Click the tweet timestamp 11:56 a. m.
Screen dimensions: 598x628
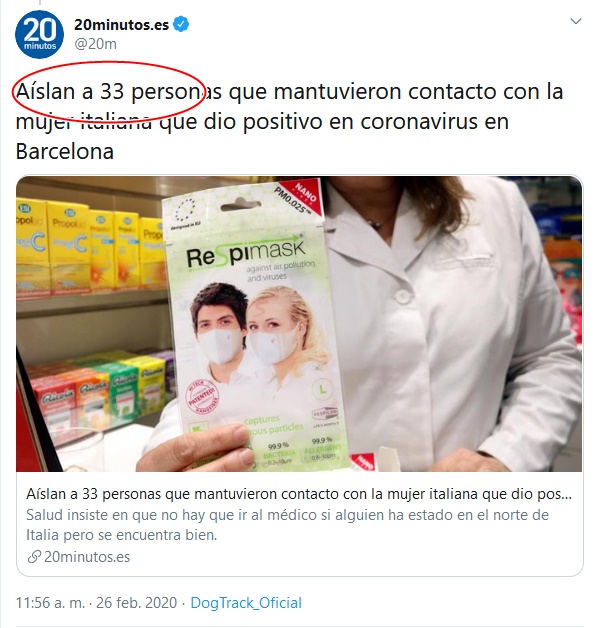click(50, 603)
